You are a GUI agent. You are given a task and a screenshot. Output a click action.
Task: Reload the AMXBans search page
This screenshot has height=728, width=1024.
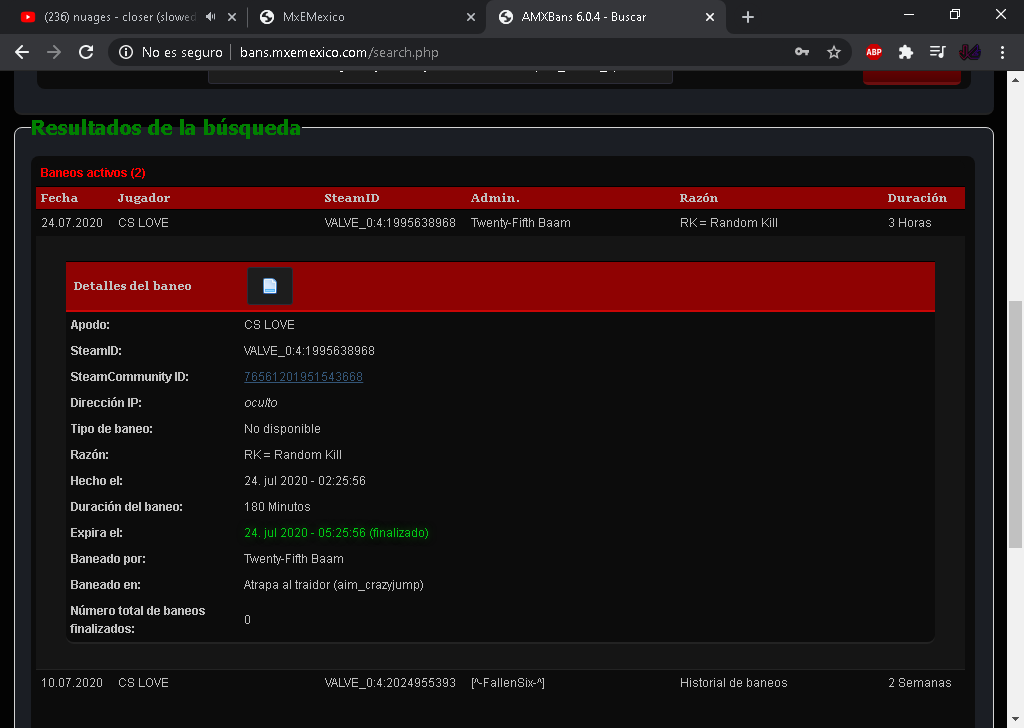coord(86,52)
